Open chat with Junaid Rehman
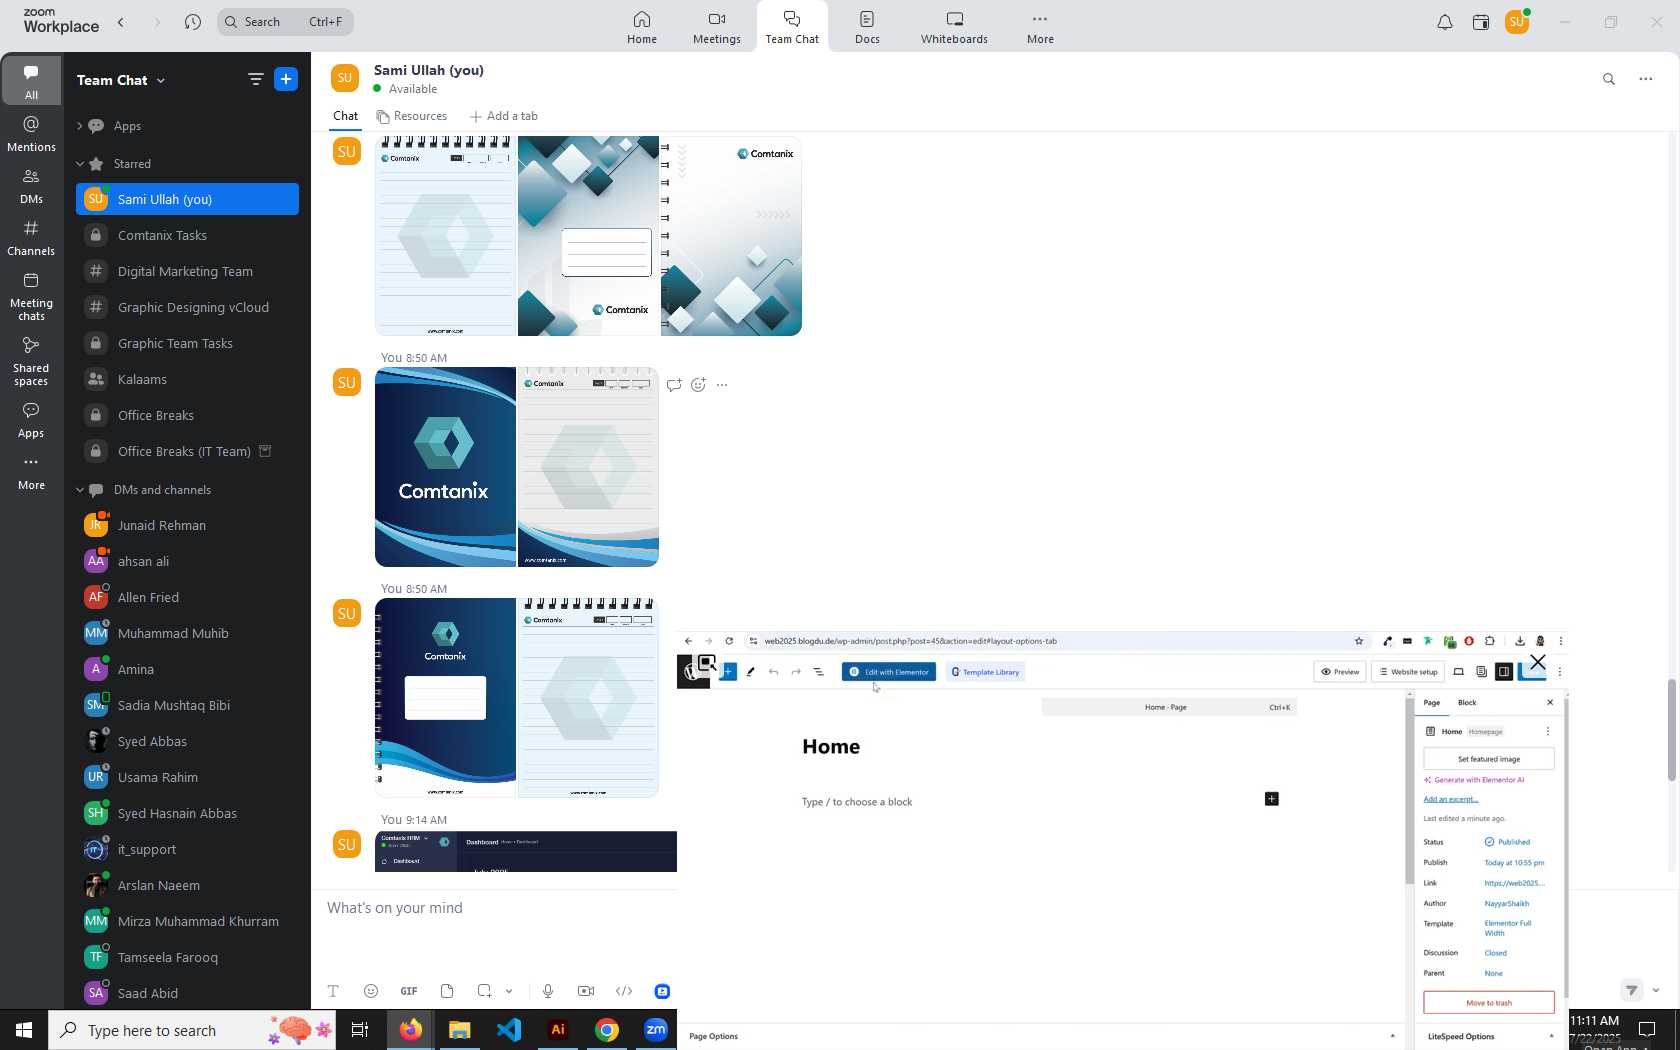The width and height of the screenshot is (1680, 1050). click(x=187, y=525)
